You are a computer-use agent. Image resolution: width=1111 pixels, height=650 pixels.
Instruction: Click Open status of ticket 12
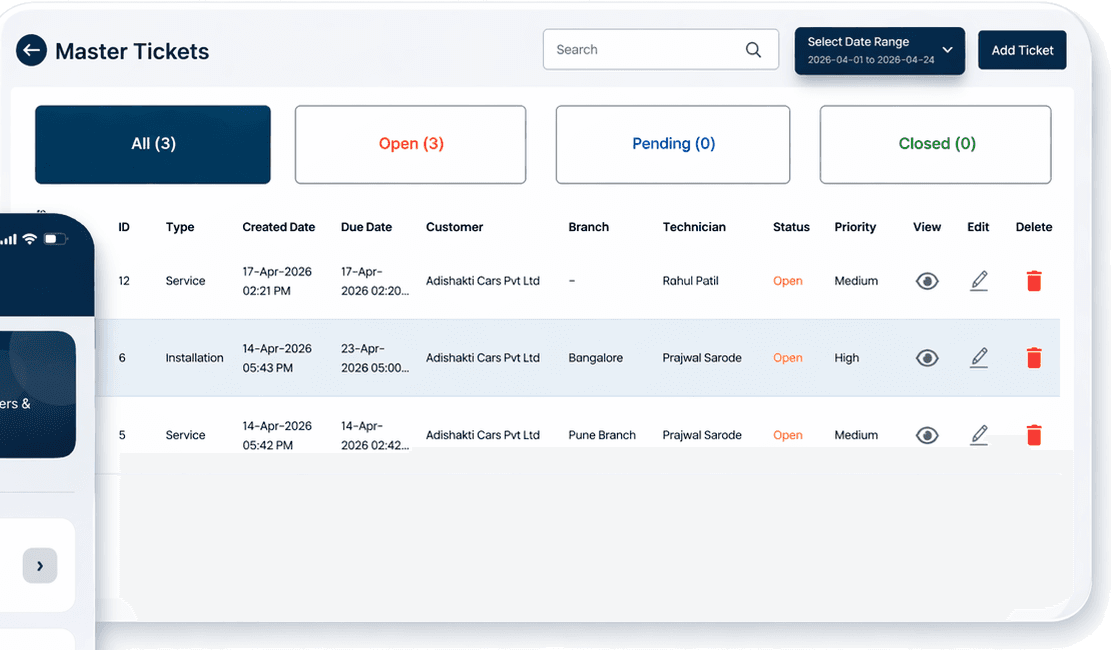point(787,281)
